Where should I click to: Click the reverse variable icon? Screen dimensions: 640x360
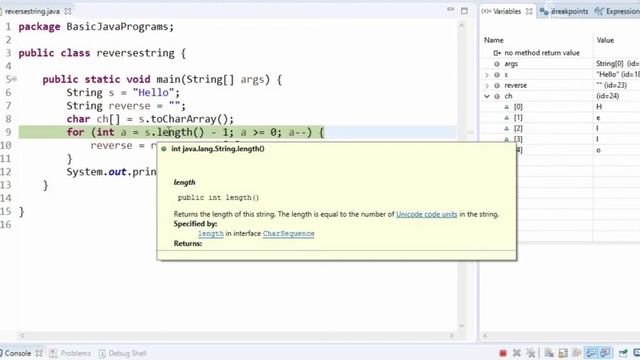(x=497, y=86)
